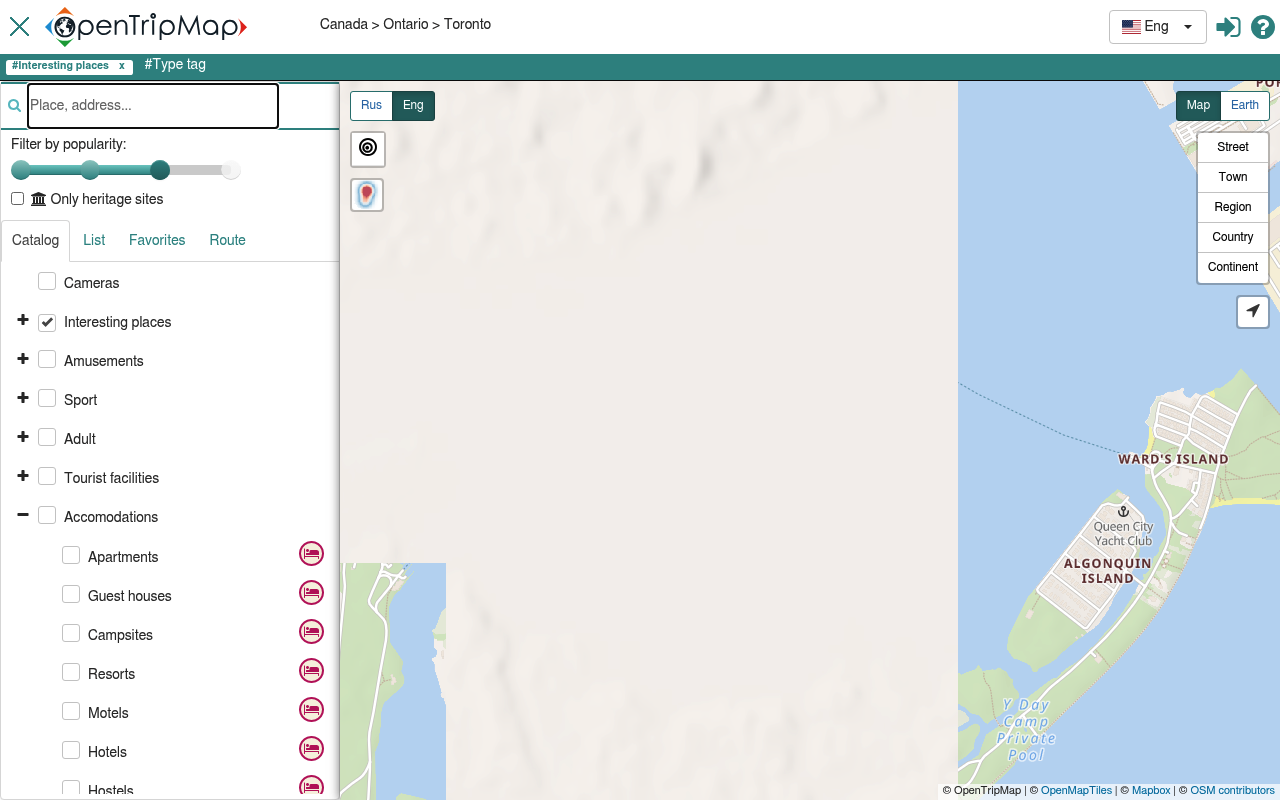The width and height of the screenshot is (1280, 800).
Task: Check the Accomodations checkbox
Action: click(47, 515)
